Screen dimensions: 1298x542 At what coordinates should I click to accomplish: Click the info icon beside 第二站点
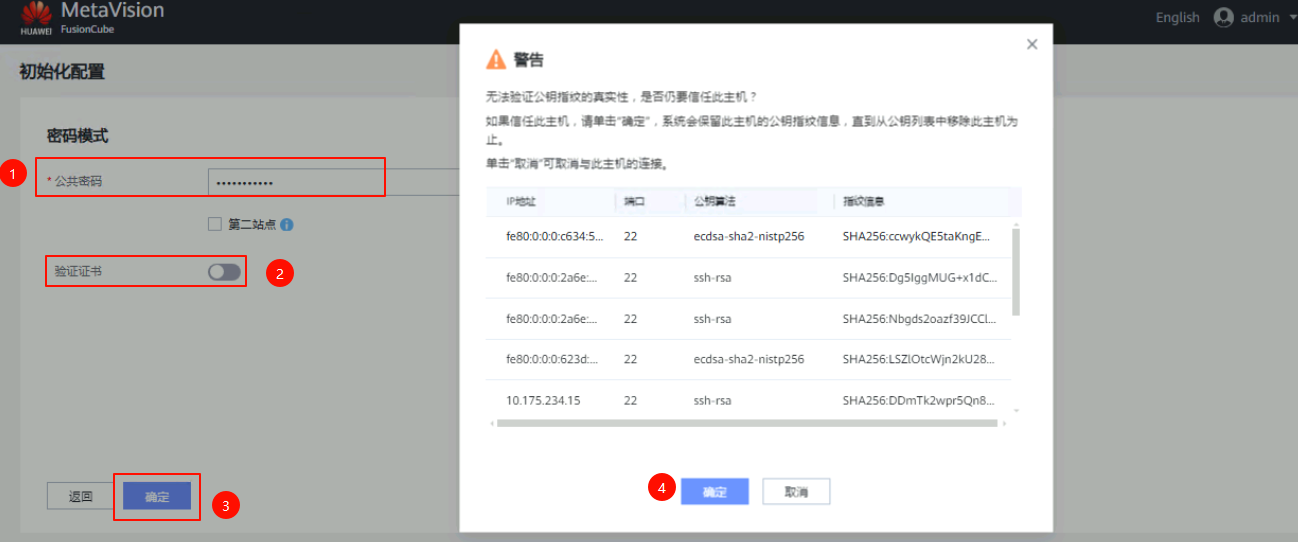pyautogui.click(x=287, y=225)
